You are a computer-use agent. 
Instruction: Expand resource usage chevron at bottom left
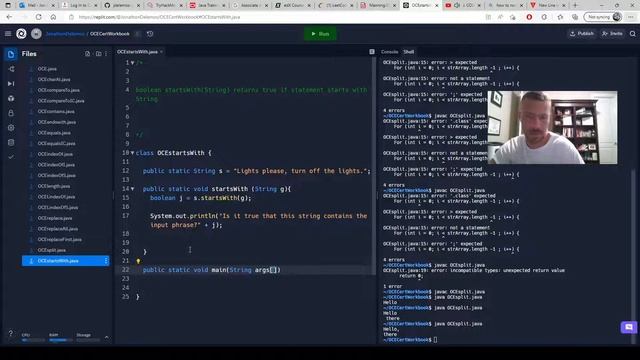click(x=107, y=337)
